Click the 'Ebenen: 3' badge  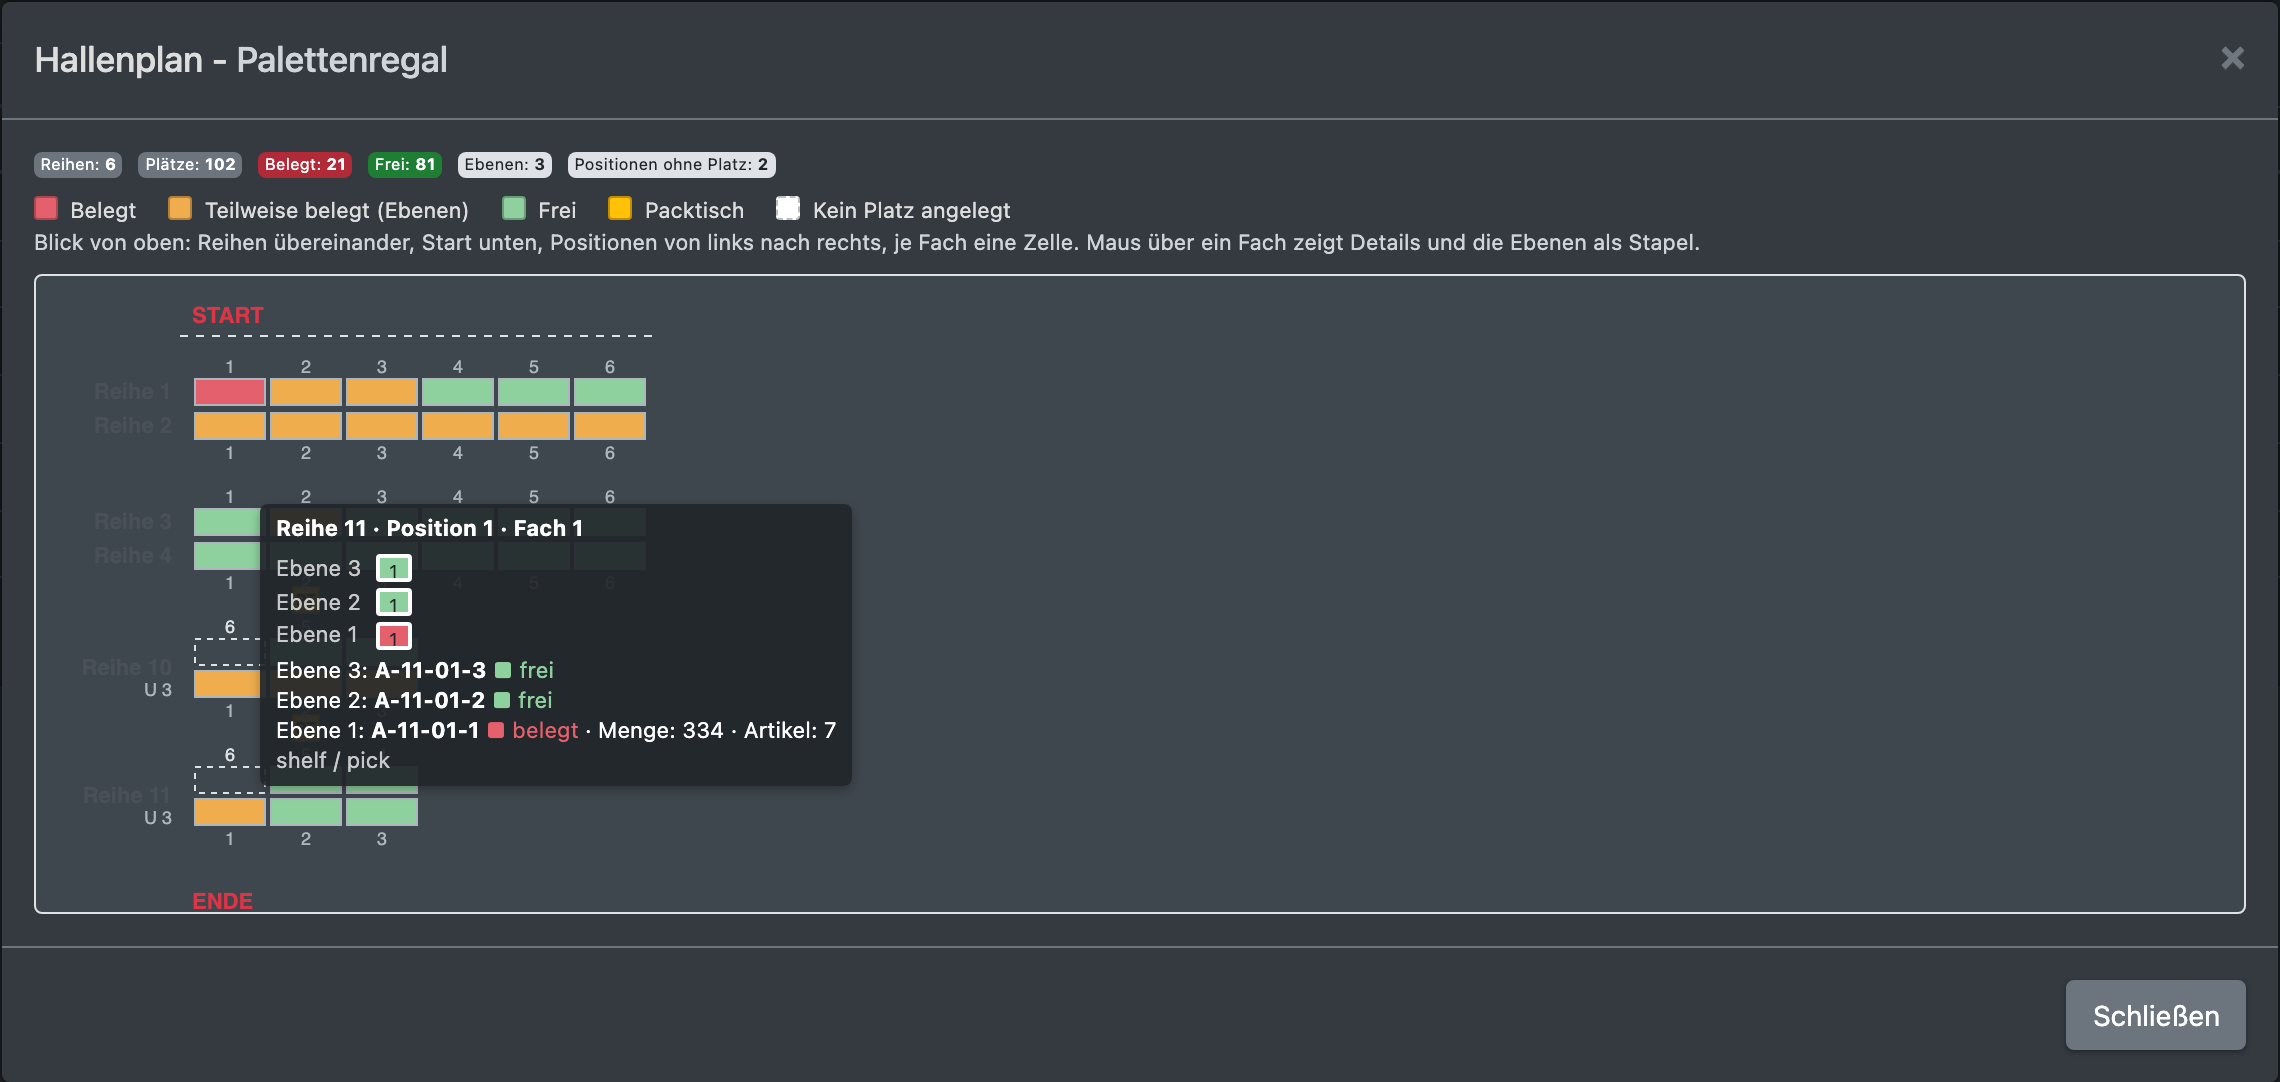(x=505, y=164)
